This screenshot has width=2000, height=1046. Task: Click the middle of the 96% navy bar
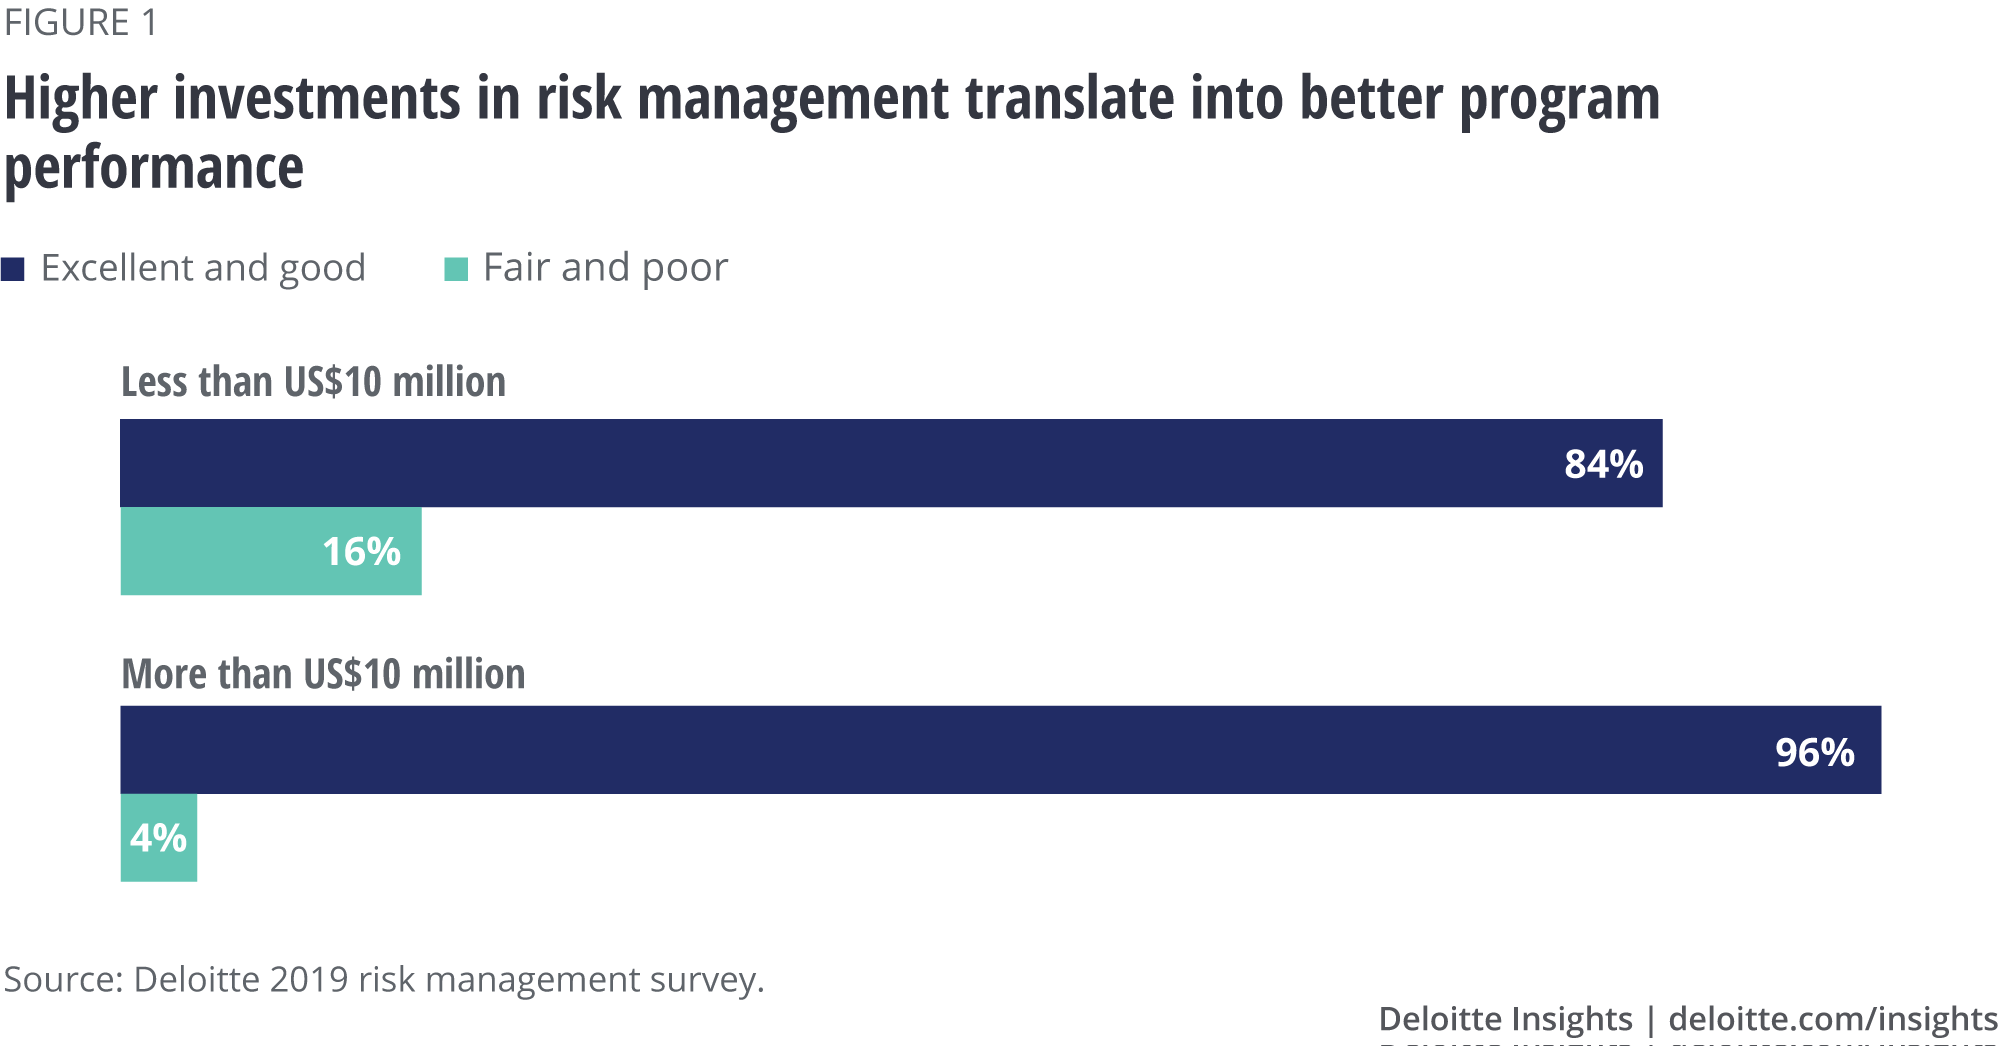tap(1000, 750)
